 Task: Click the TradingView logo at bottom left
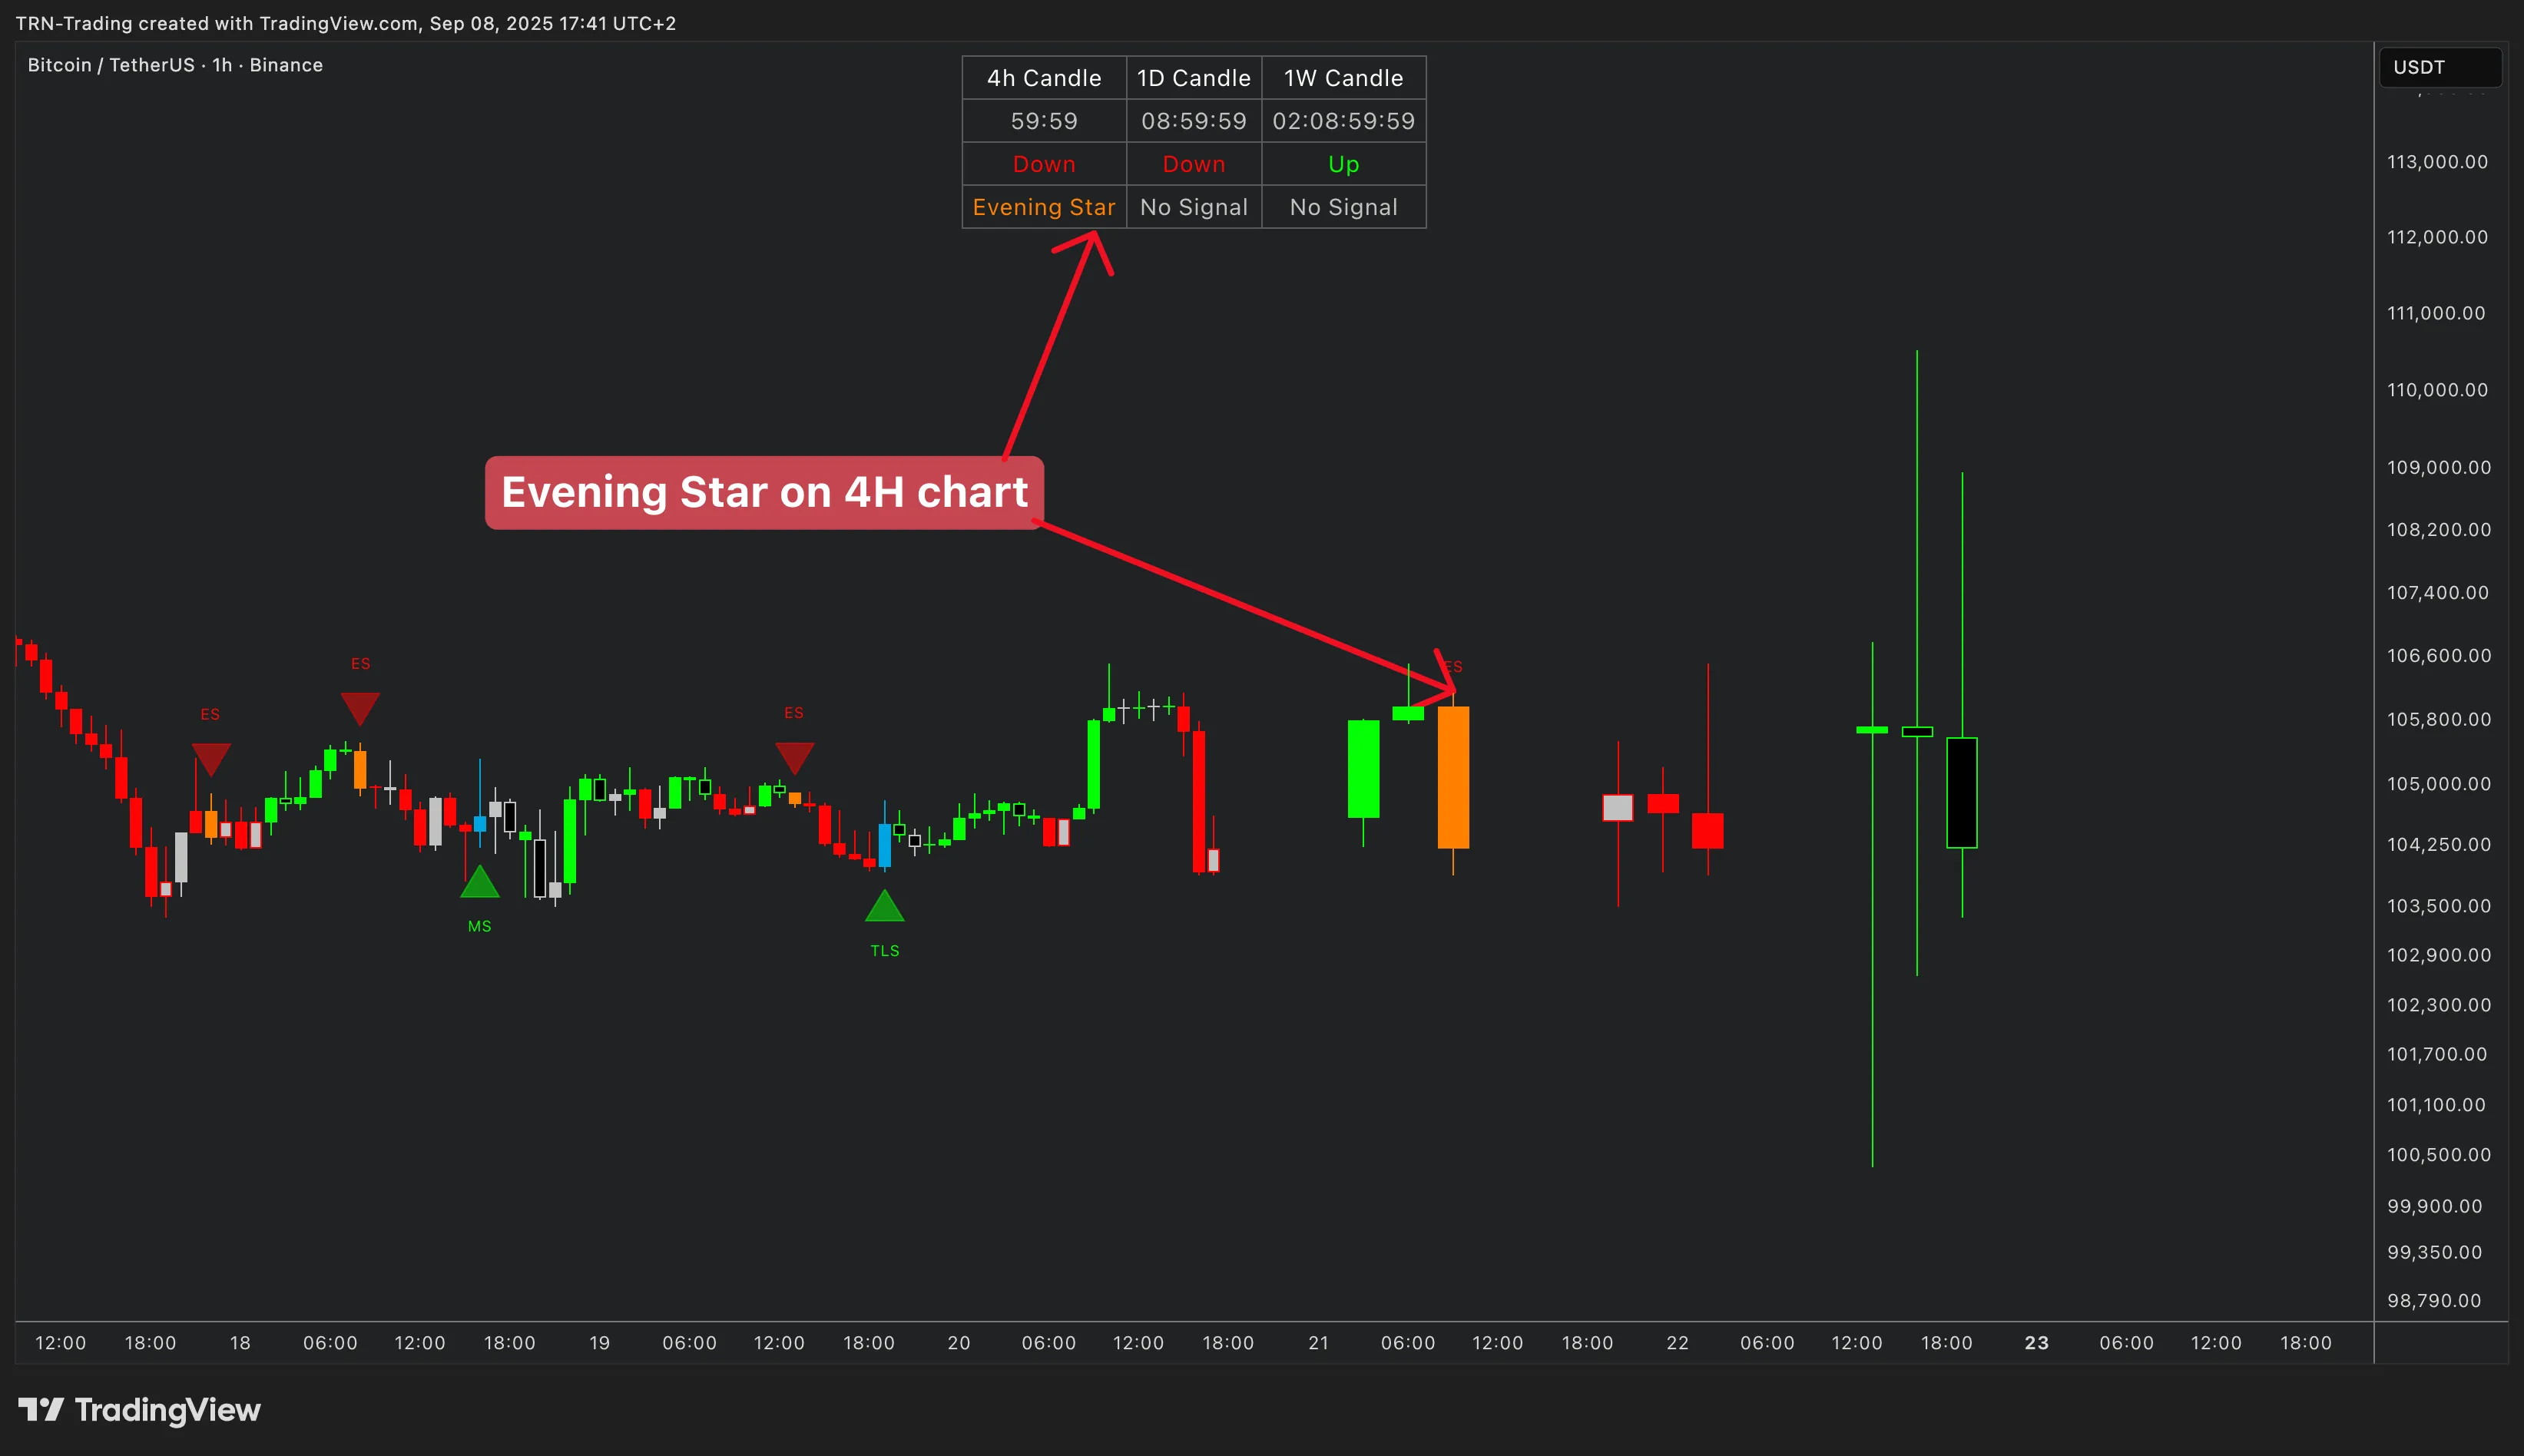[140, 1410]
